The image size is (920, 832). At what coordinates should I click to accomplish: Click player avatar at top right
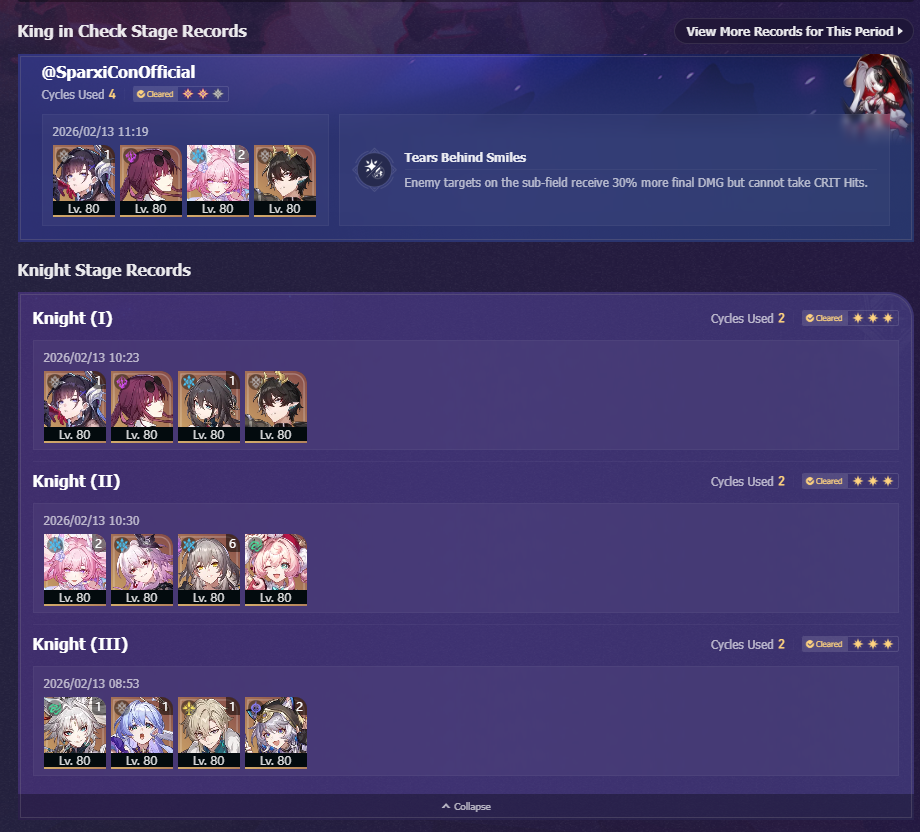(x=876, y=84)
